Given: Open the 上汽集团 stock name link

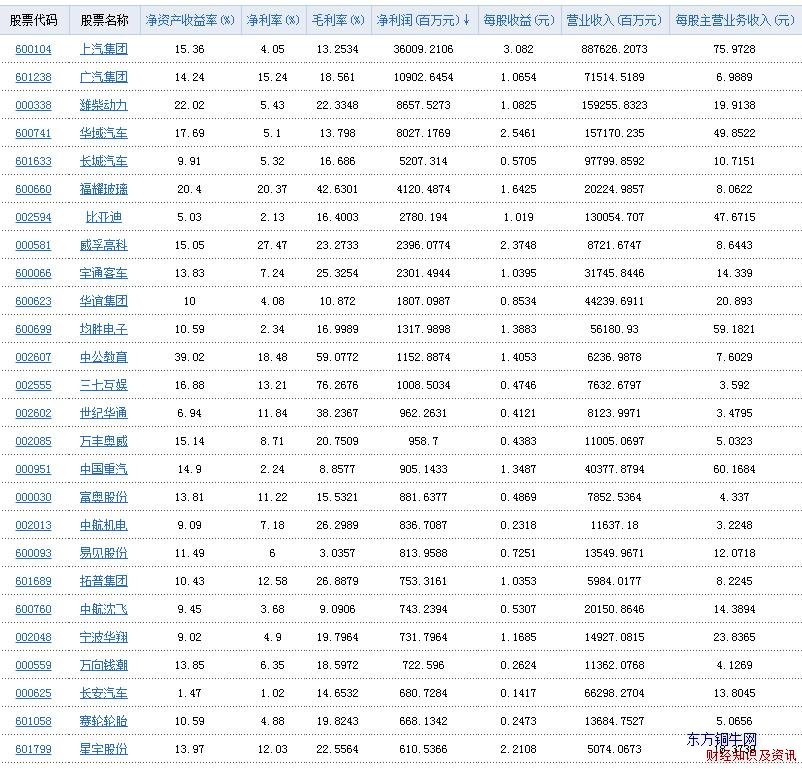Looking at the screenshot, I should [x=104, y=49].
